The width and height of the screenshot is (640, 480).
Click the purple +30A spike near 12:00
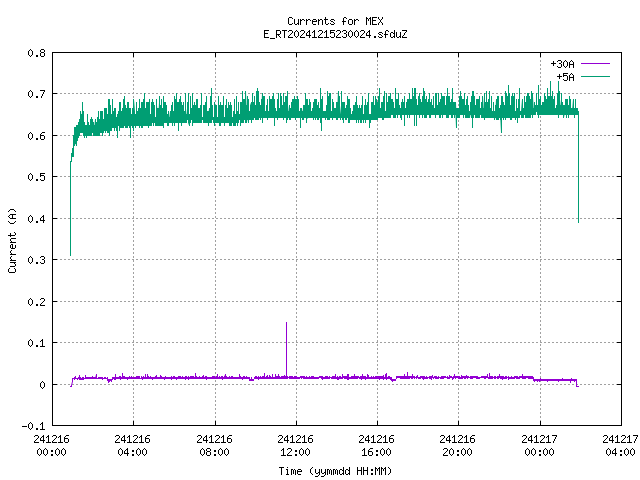286,349
